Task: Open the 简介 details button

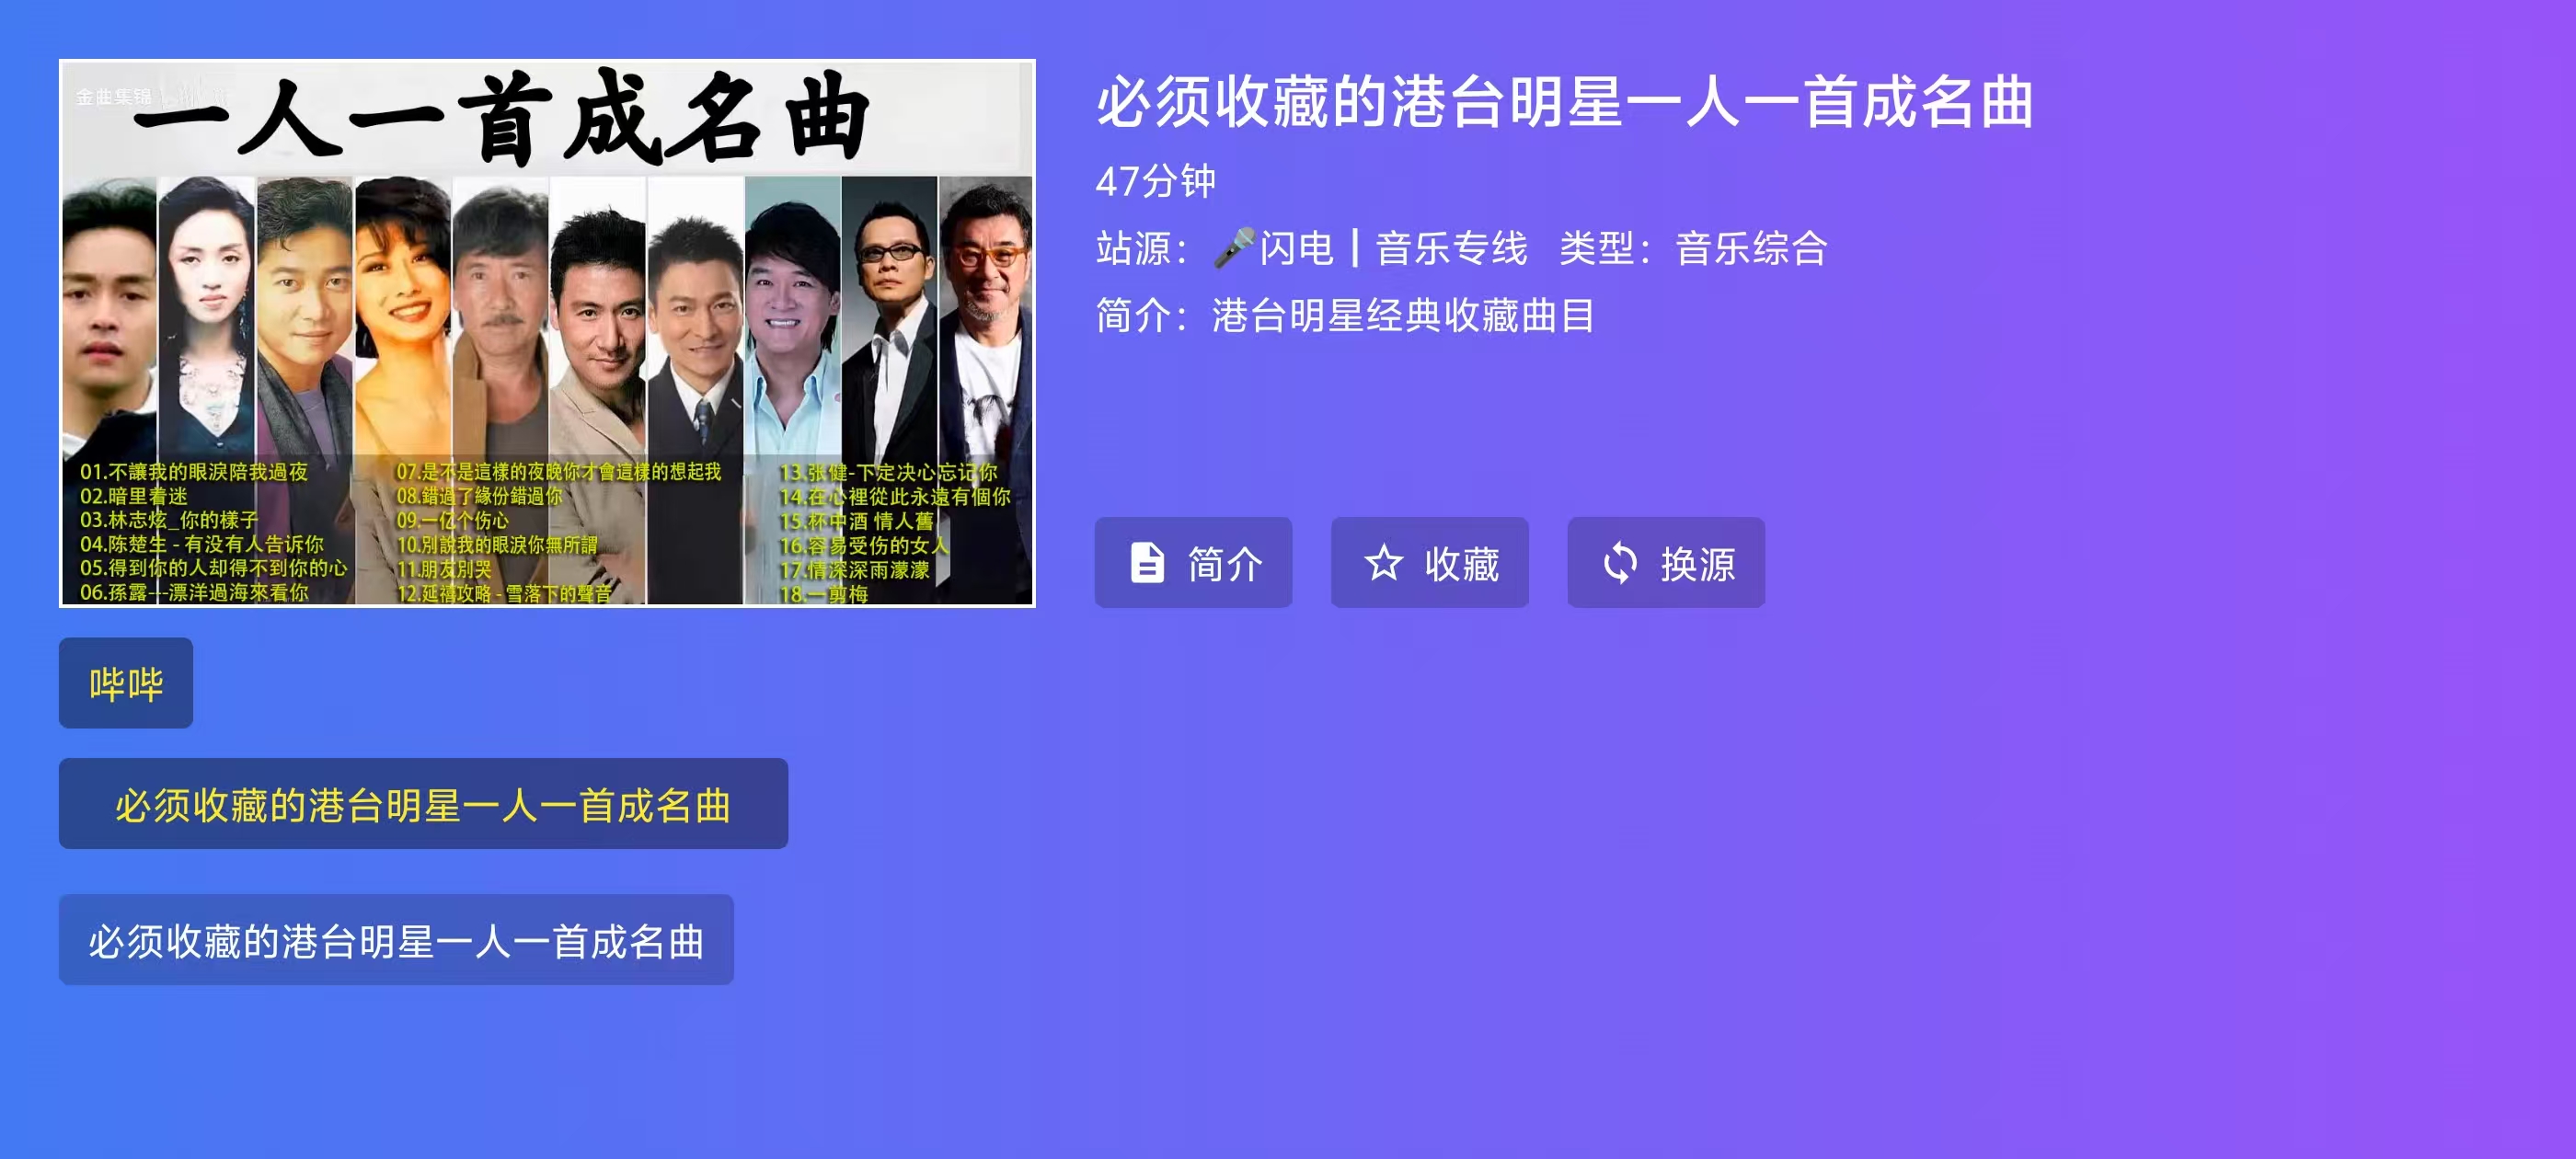Action: [x=1193, y=562]
